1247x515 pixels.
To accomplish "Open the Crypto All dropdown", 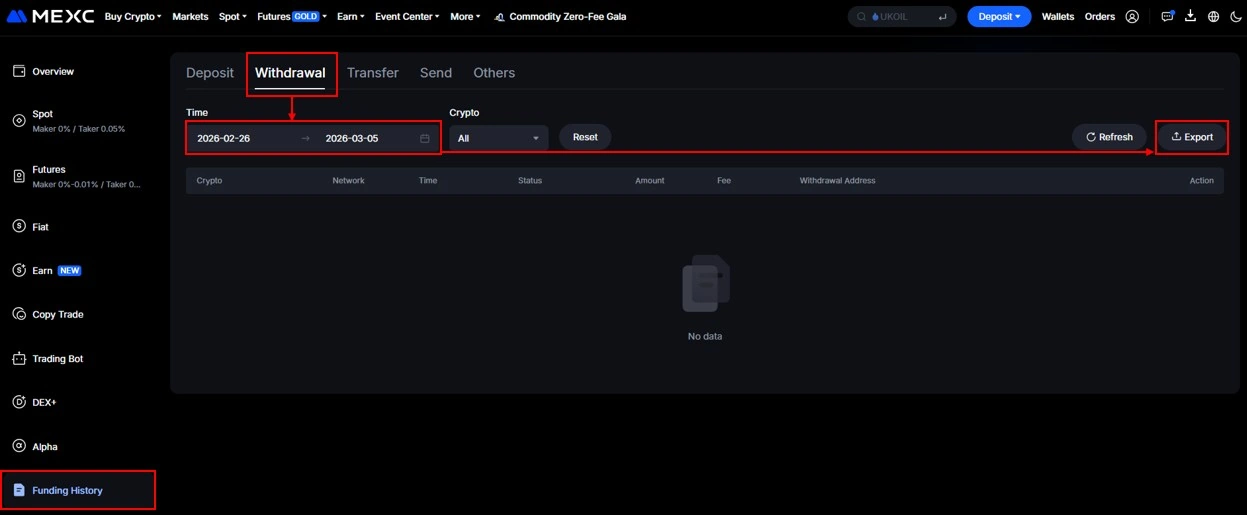I will coord(499,138).
